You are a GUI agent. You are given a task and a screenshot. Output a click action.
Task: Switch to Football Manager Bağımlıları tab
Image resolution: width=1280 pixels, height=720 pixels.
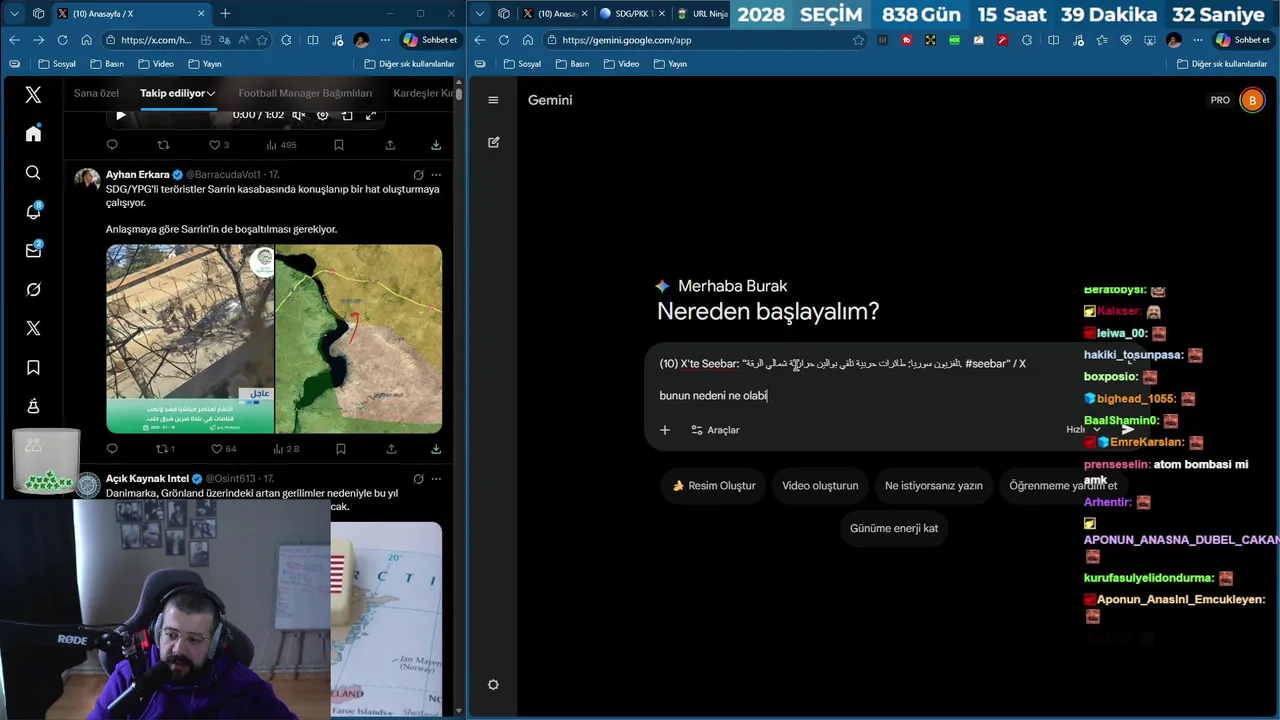pos(305,93)
